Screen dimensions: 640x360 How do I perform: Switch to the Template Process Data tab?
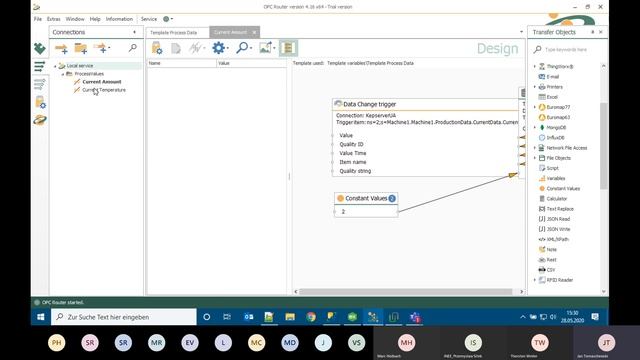click(173, 33)
